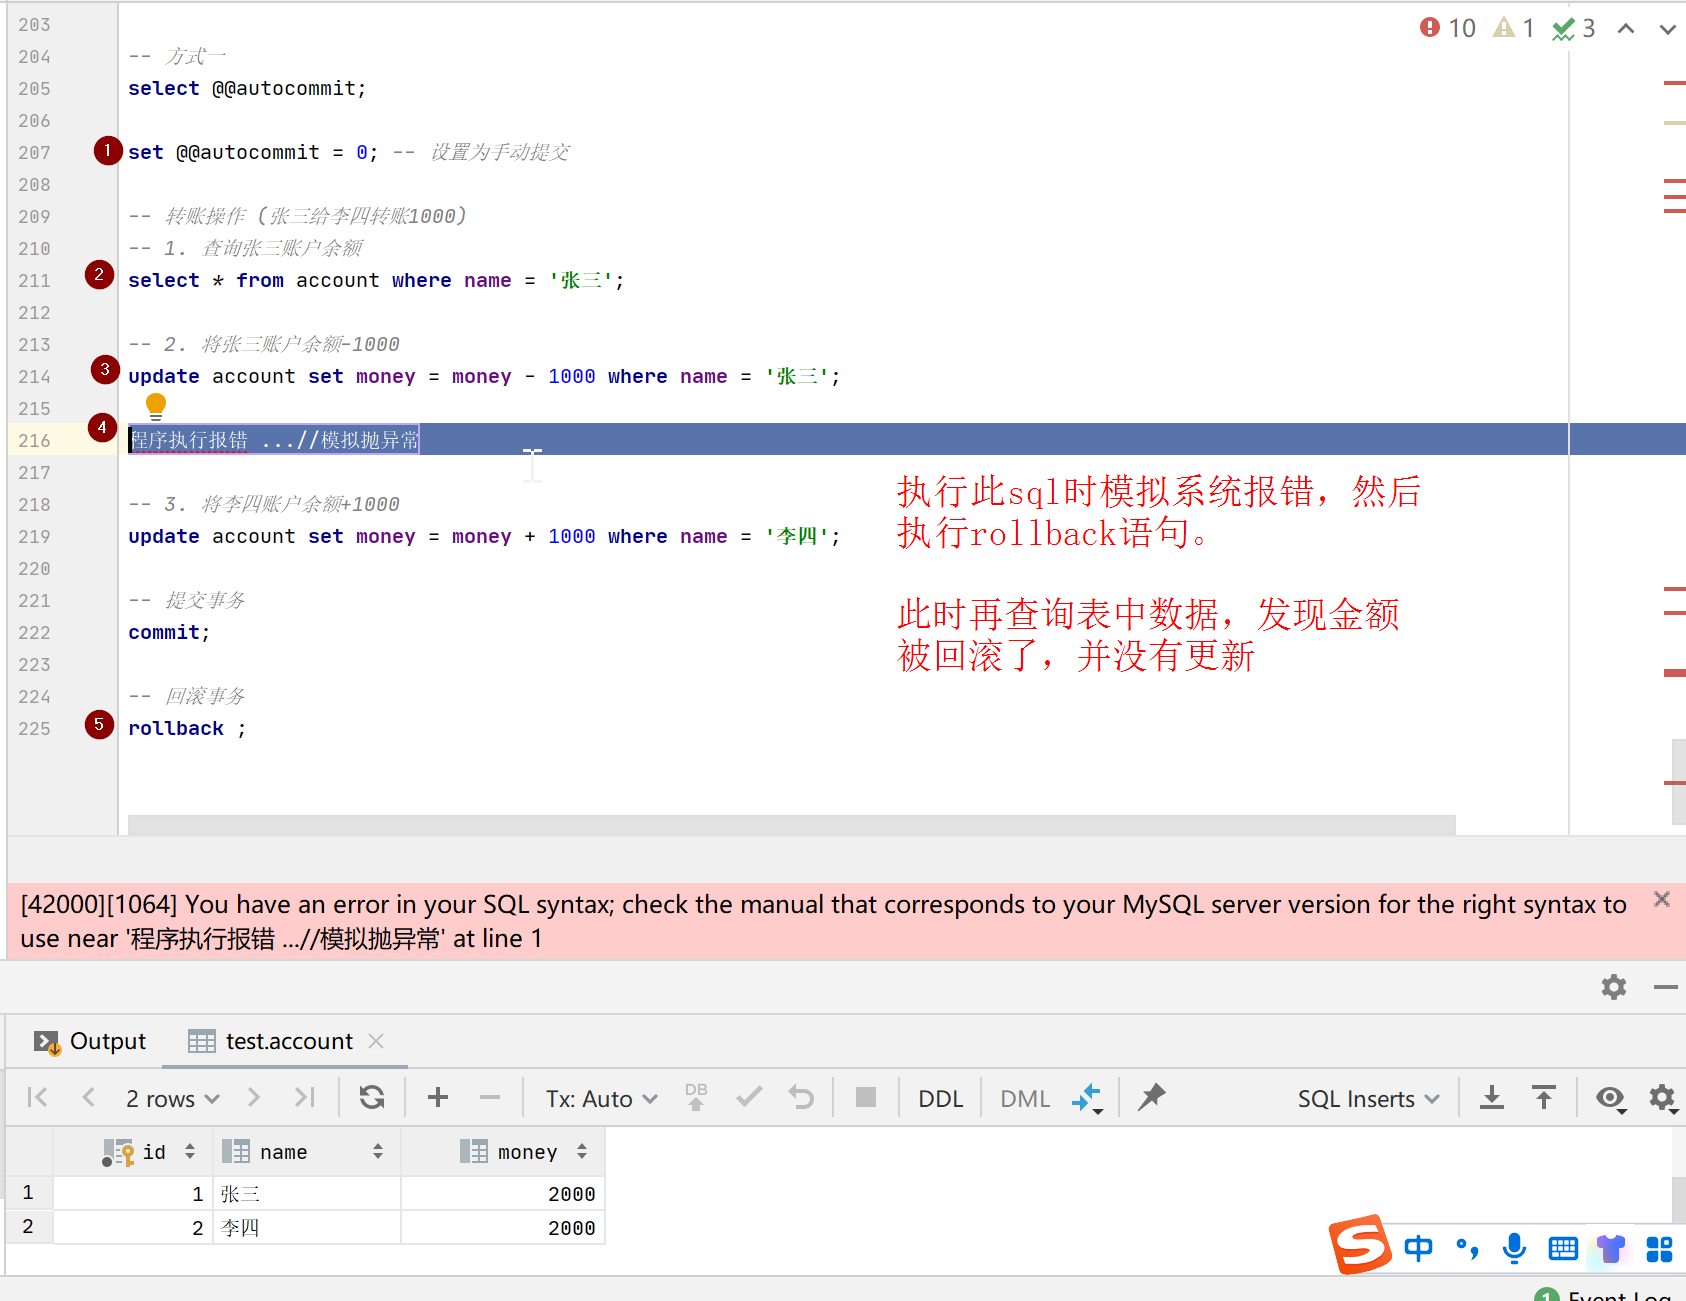The image size is (1686, 1301).
Task: Toggle Sogou voice input microphone
Action: tap(1514, 1248)
